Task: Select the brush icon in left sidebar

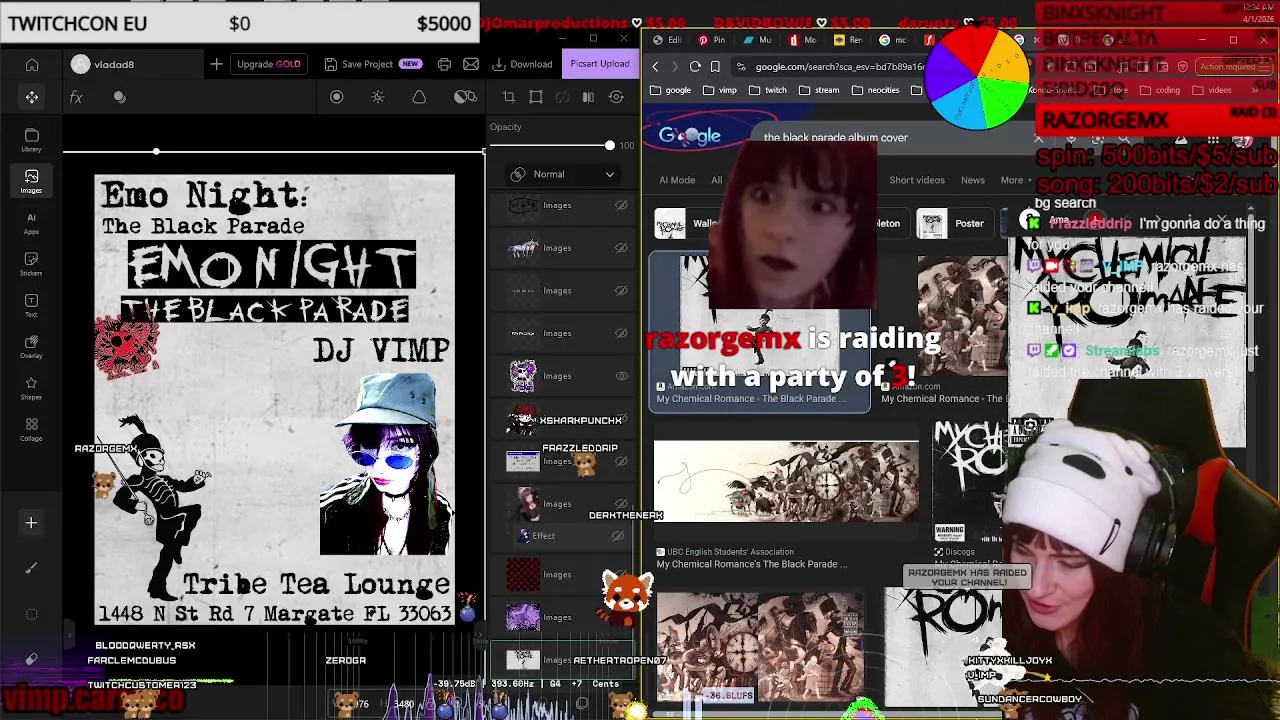Action: pyautogui.click(x=31, y=568)
